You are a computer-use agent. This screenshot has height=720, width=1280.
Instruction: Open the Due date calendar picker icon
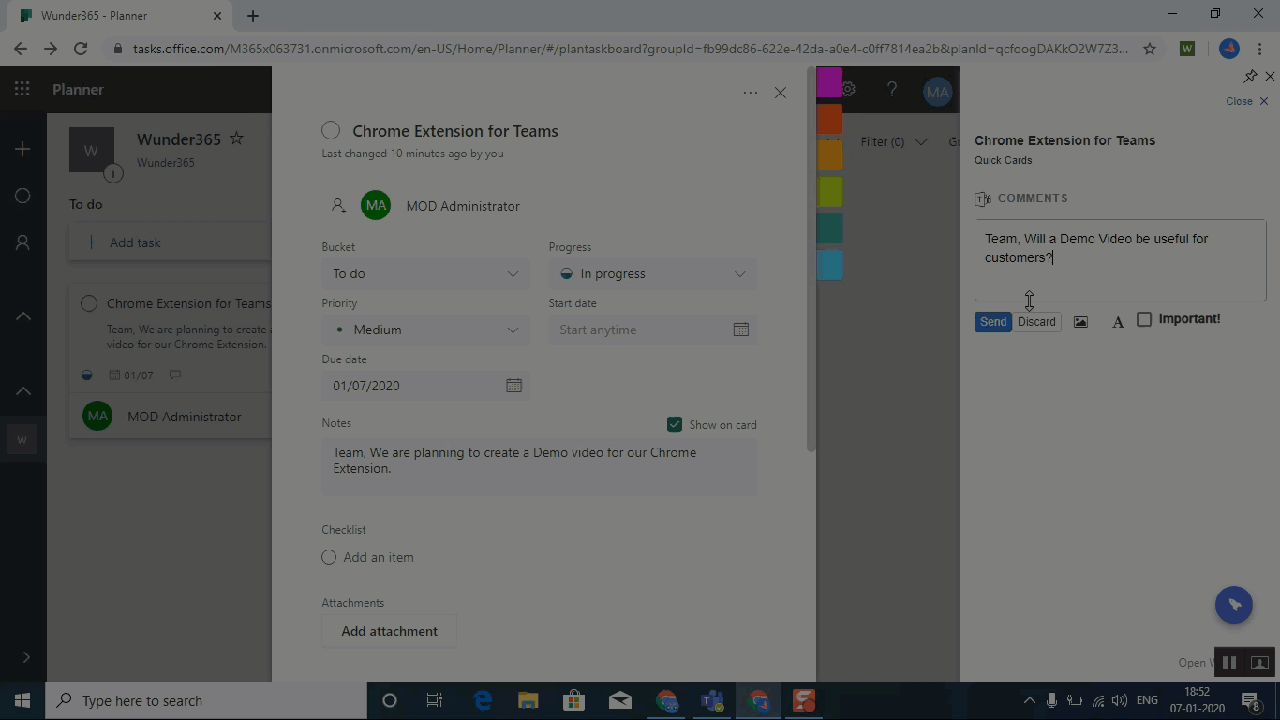tap(514, 385)
